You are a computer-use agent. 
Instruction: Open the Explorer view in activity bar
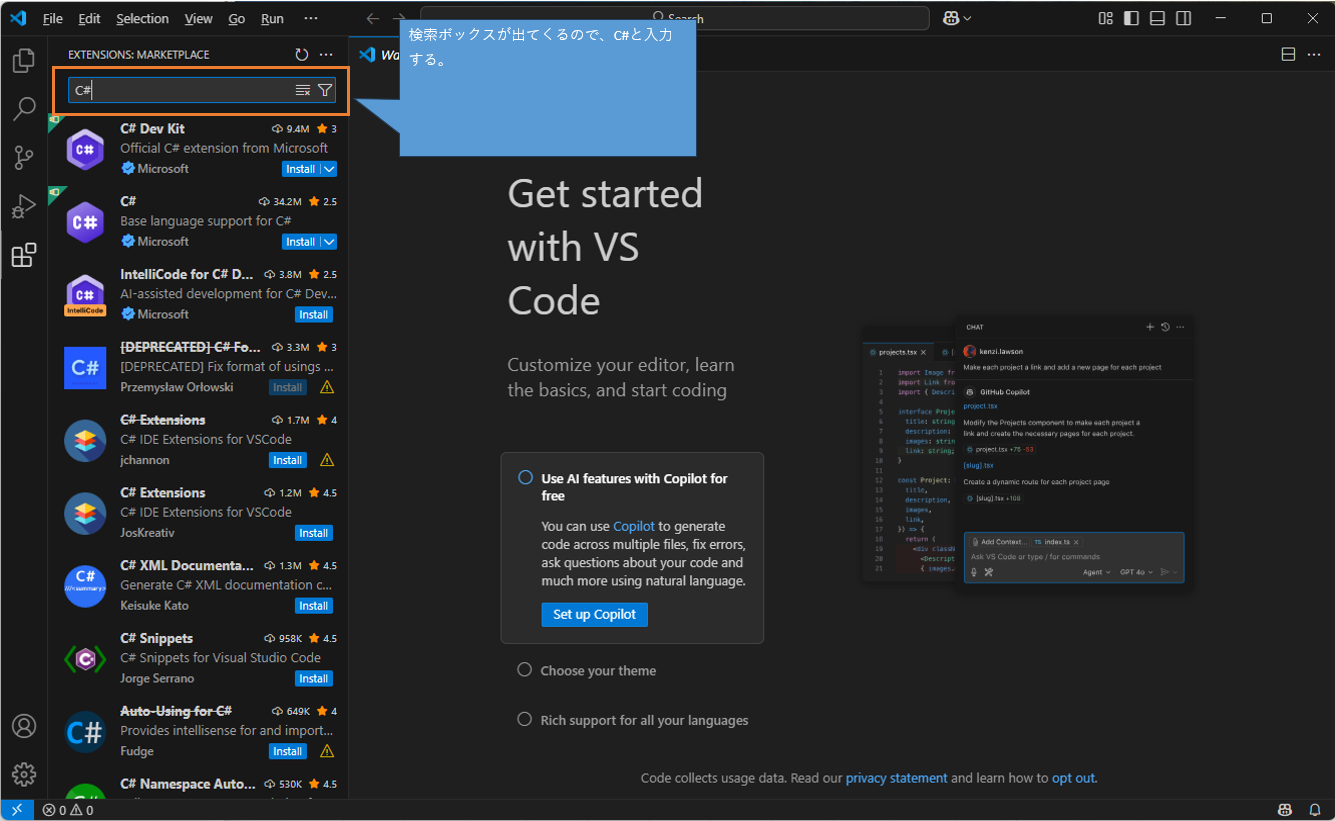click(x=24, y=62)
